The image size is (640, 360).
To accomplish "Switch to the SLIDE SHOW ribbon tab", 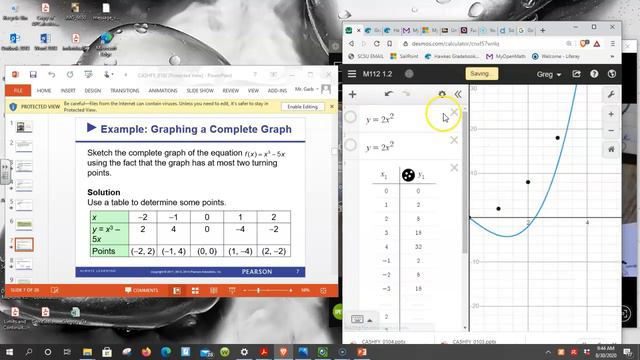I will tap(200, 91).
